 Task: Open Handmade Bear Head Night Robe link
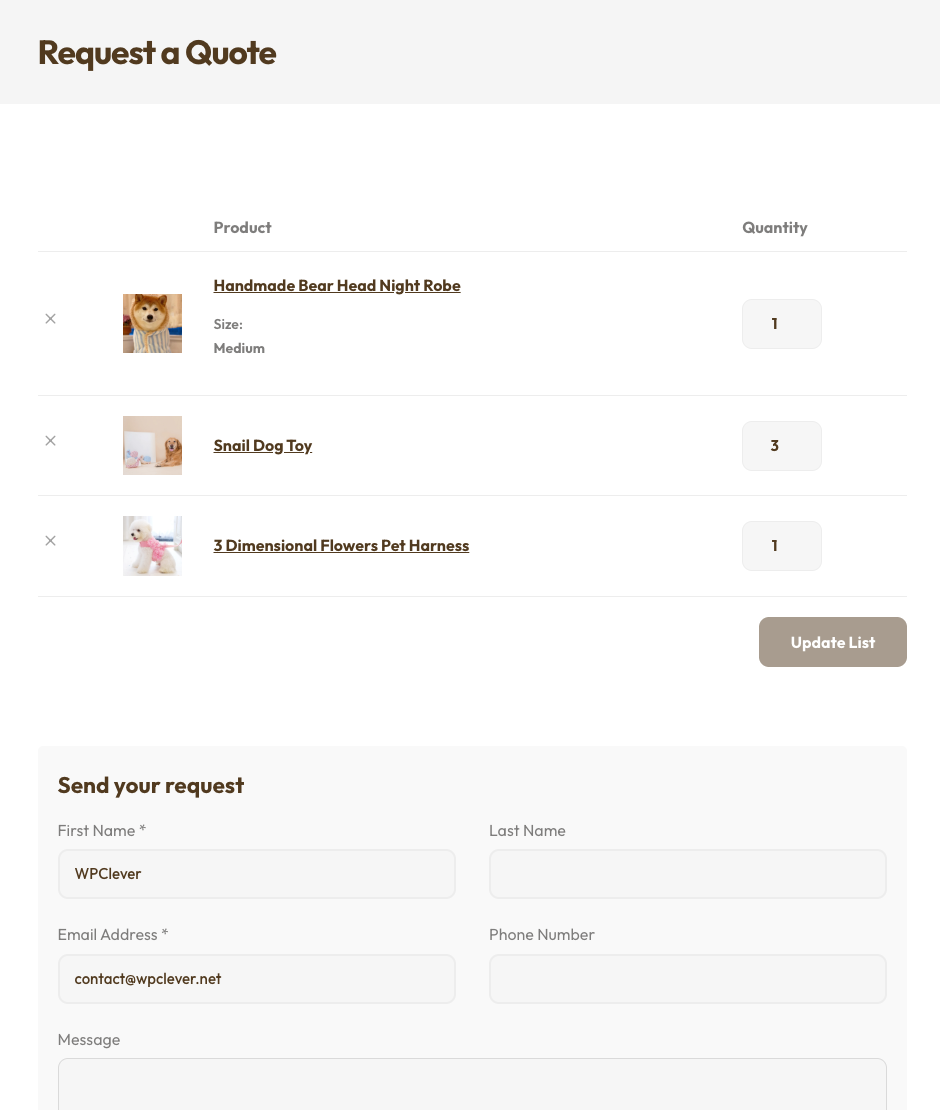[337, 286]
